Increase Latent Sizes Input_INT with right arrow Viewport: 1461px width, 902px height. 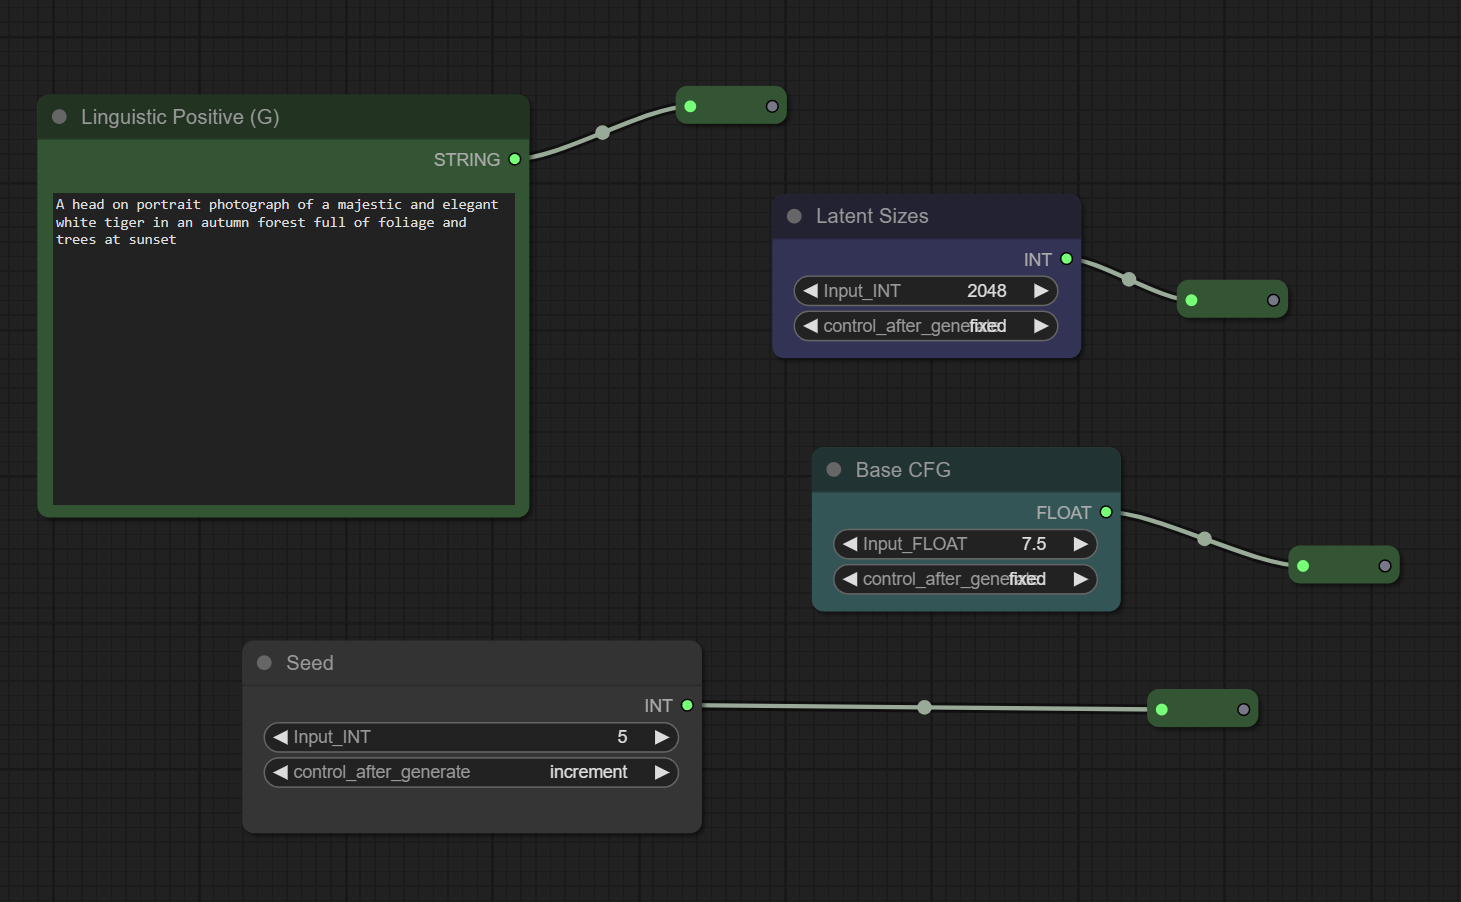tap(1041, 291)
